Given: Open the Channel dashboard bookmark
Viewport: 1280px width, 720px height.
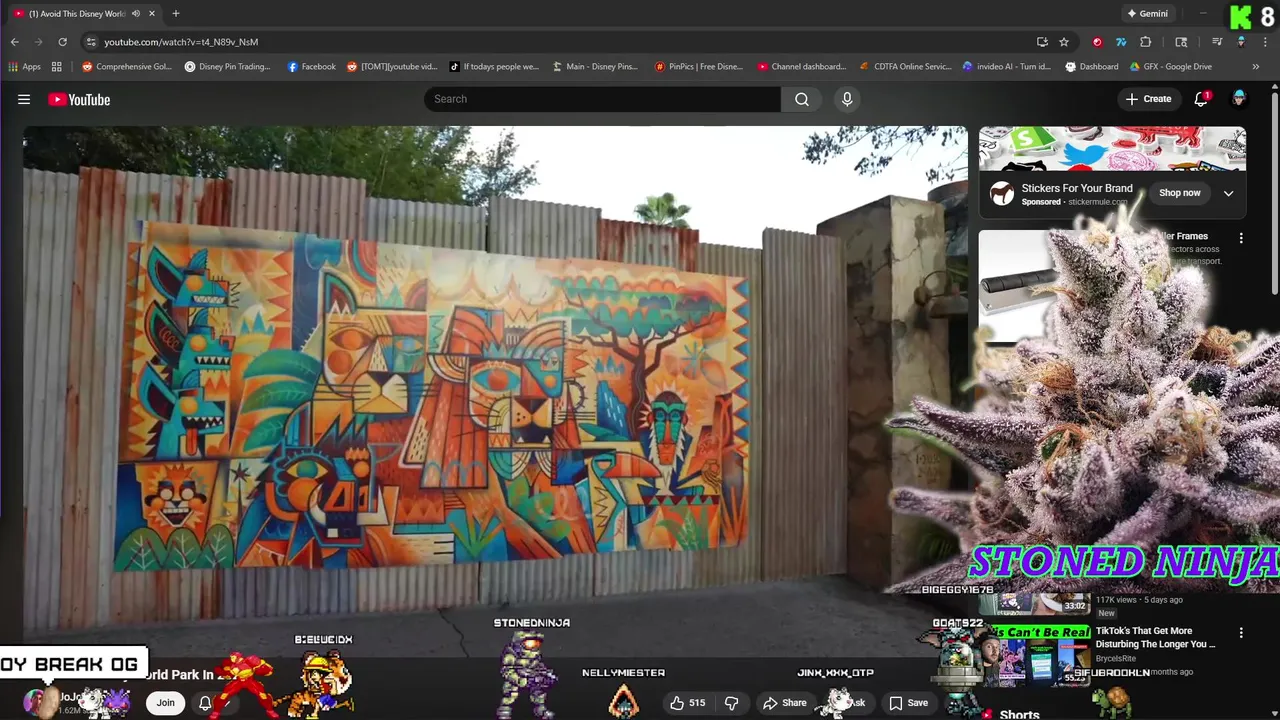Looking at the screenshot, I should [x=801, y=67].
